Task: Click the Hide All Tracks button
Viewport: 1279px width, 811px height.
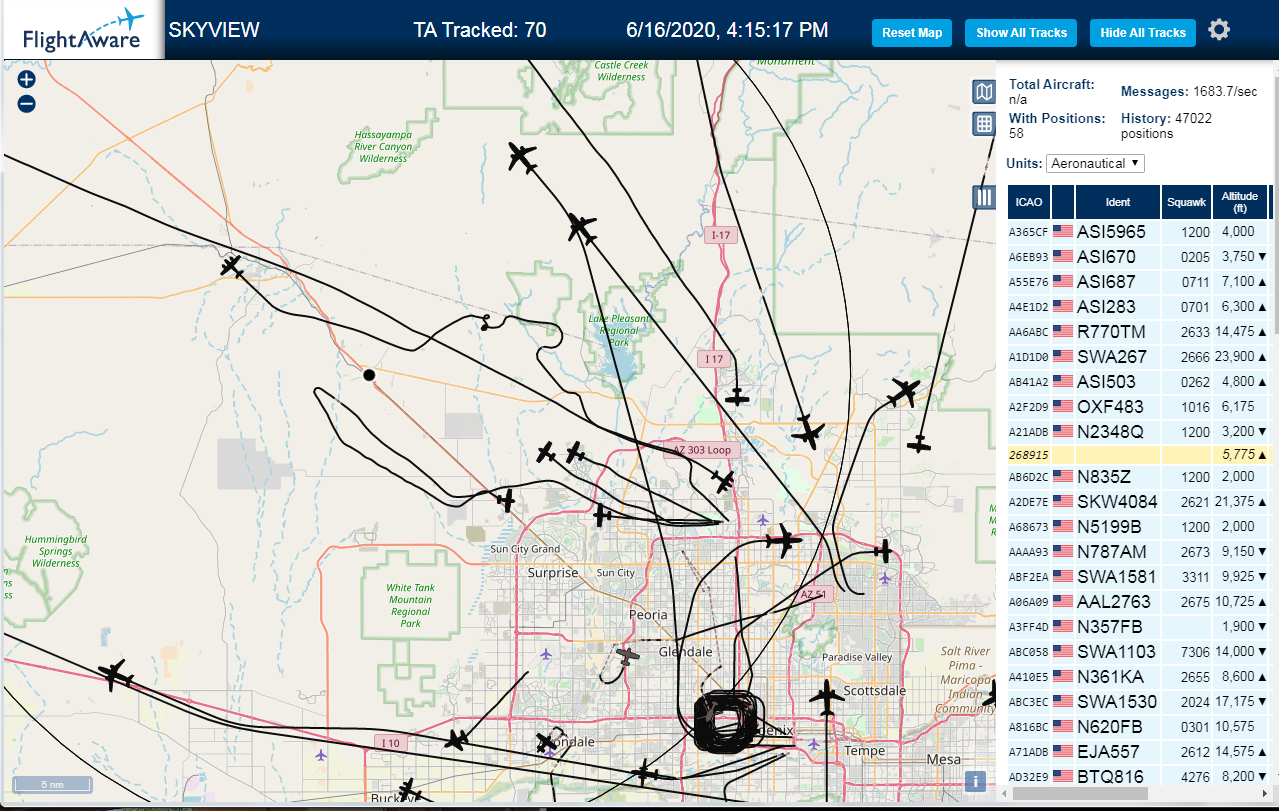Action: [x=1142, y=33]
